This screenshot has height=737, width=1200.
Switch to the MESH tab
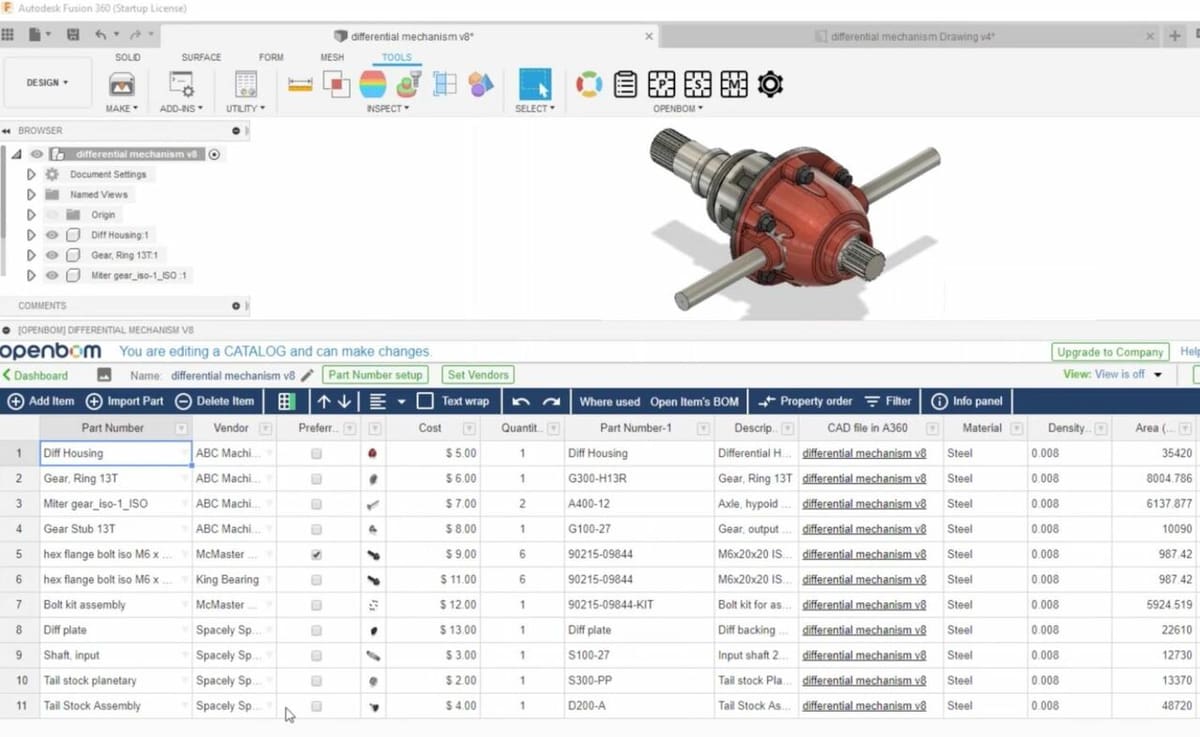tap(332, 58)
